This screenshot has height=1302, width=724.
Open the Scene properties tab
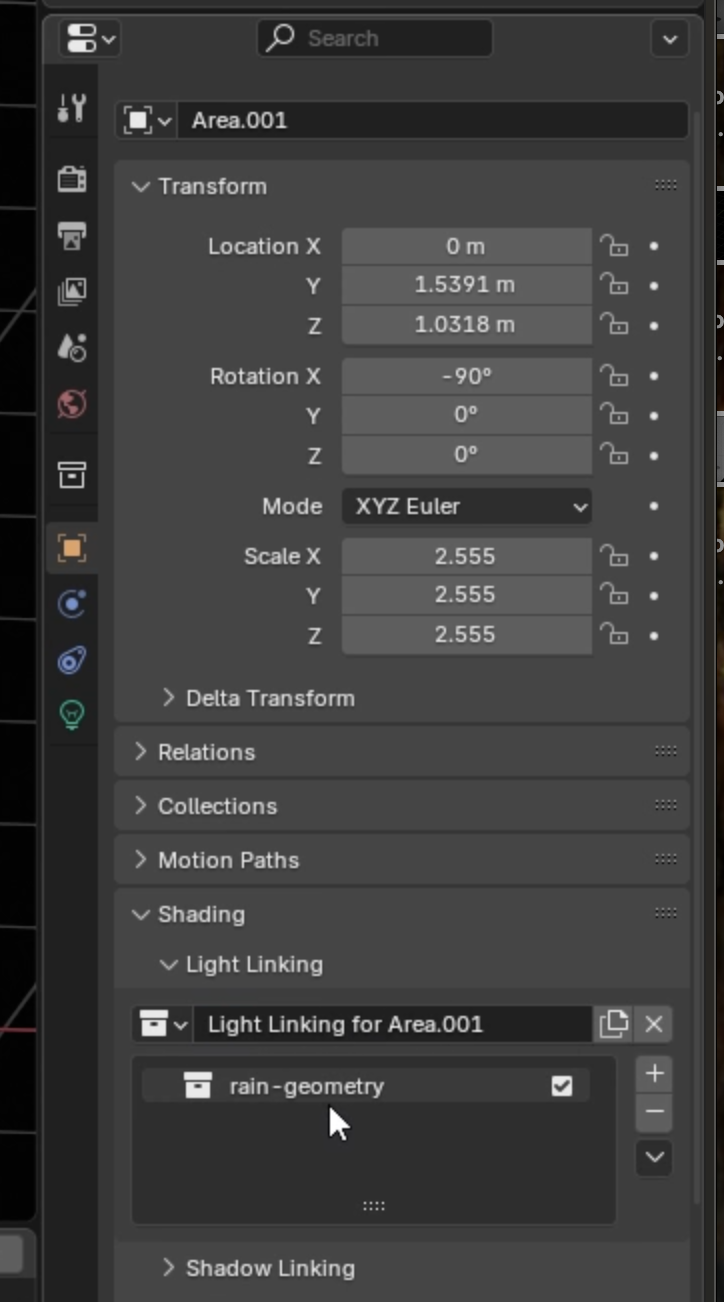point(72,348)
